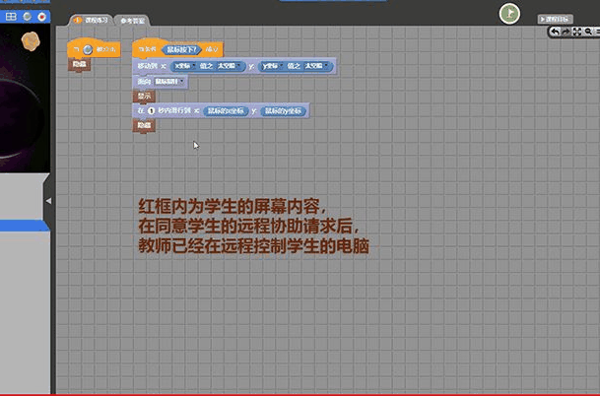Click the fit-to-screen icon in the workspace toolbar
Viewport: 600px width, 396px height.
577,32
